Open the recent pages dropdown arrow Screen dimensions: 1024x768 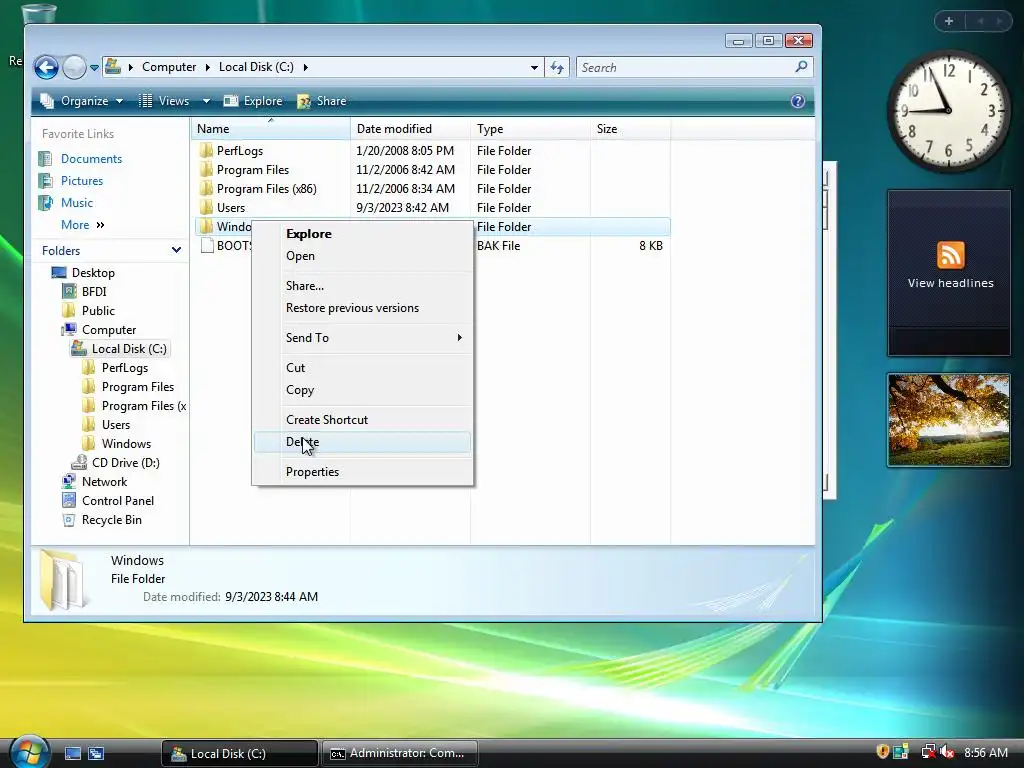point(94,67)
